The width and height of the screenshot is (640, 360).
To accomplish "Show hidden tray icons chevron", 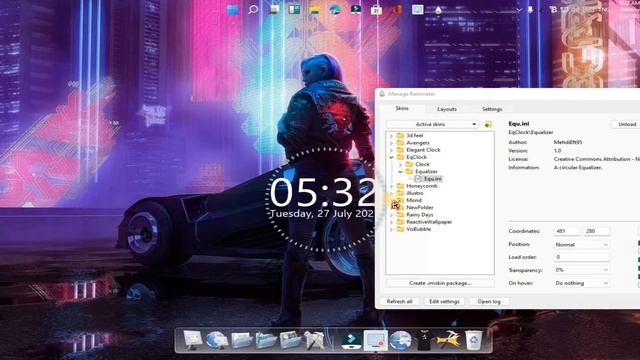I will (x=519, y=9).
